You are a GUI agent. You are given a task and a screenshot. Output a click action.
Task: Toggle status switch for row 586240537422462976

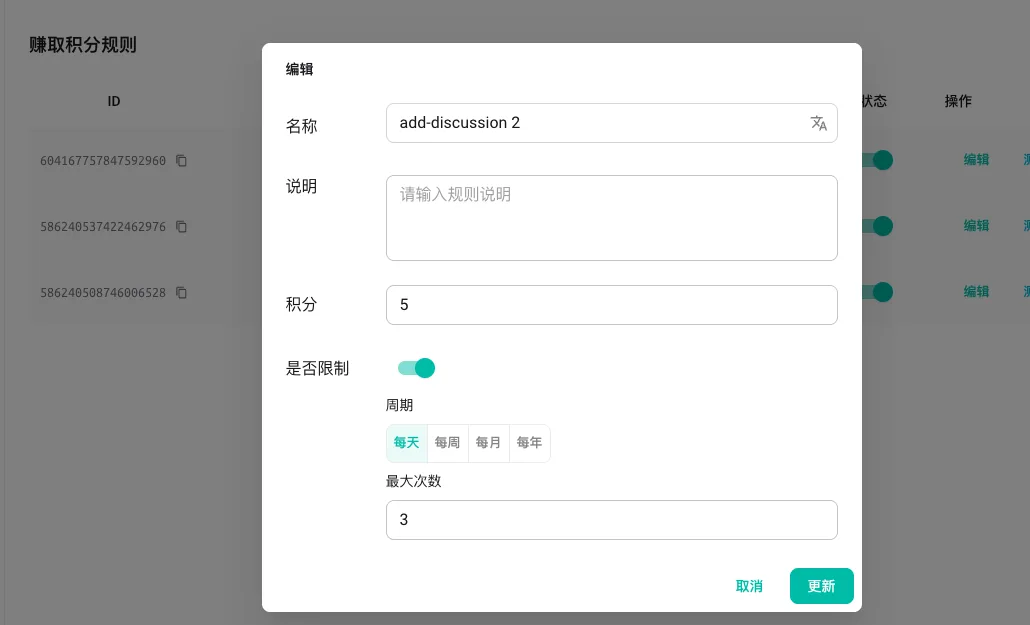click(878, 225)
